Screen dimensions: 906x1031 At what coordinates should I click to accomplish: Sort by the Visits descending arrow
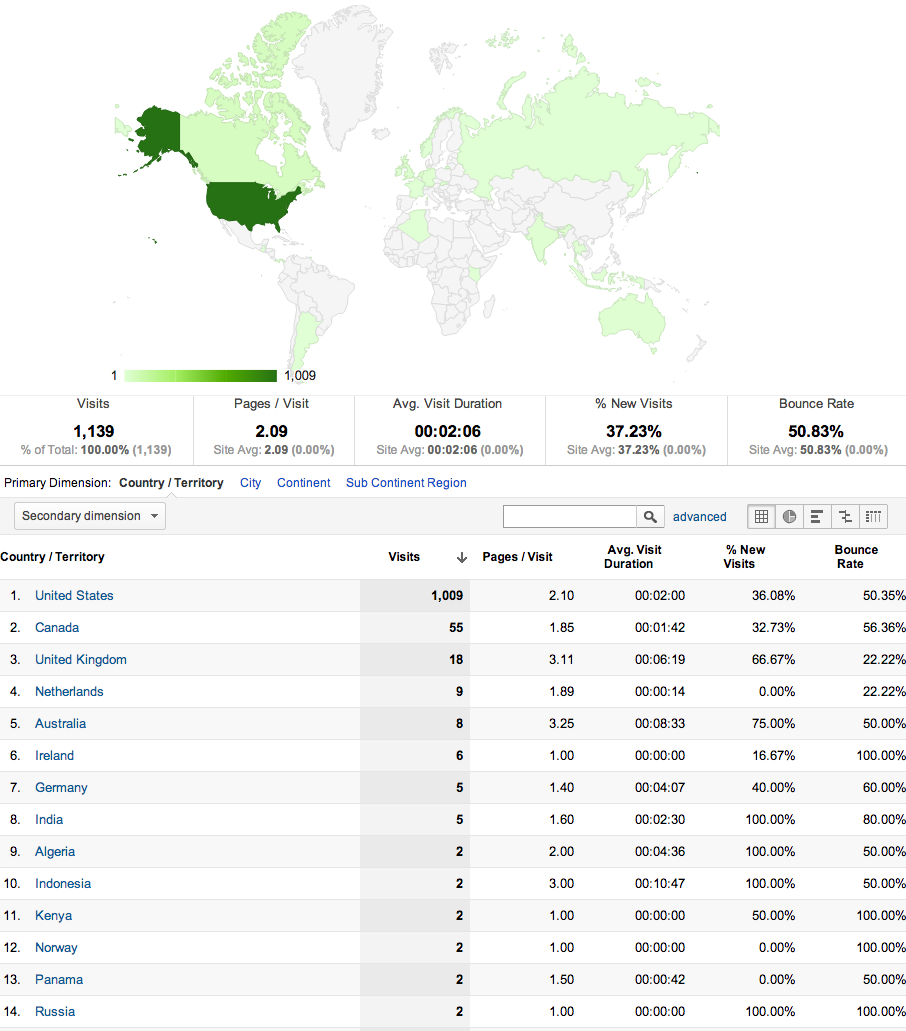[x=462, y=558]
